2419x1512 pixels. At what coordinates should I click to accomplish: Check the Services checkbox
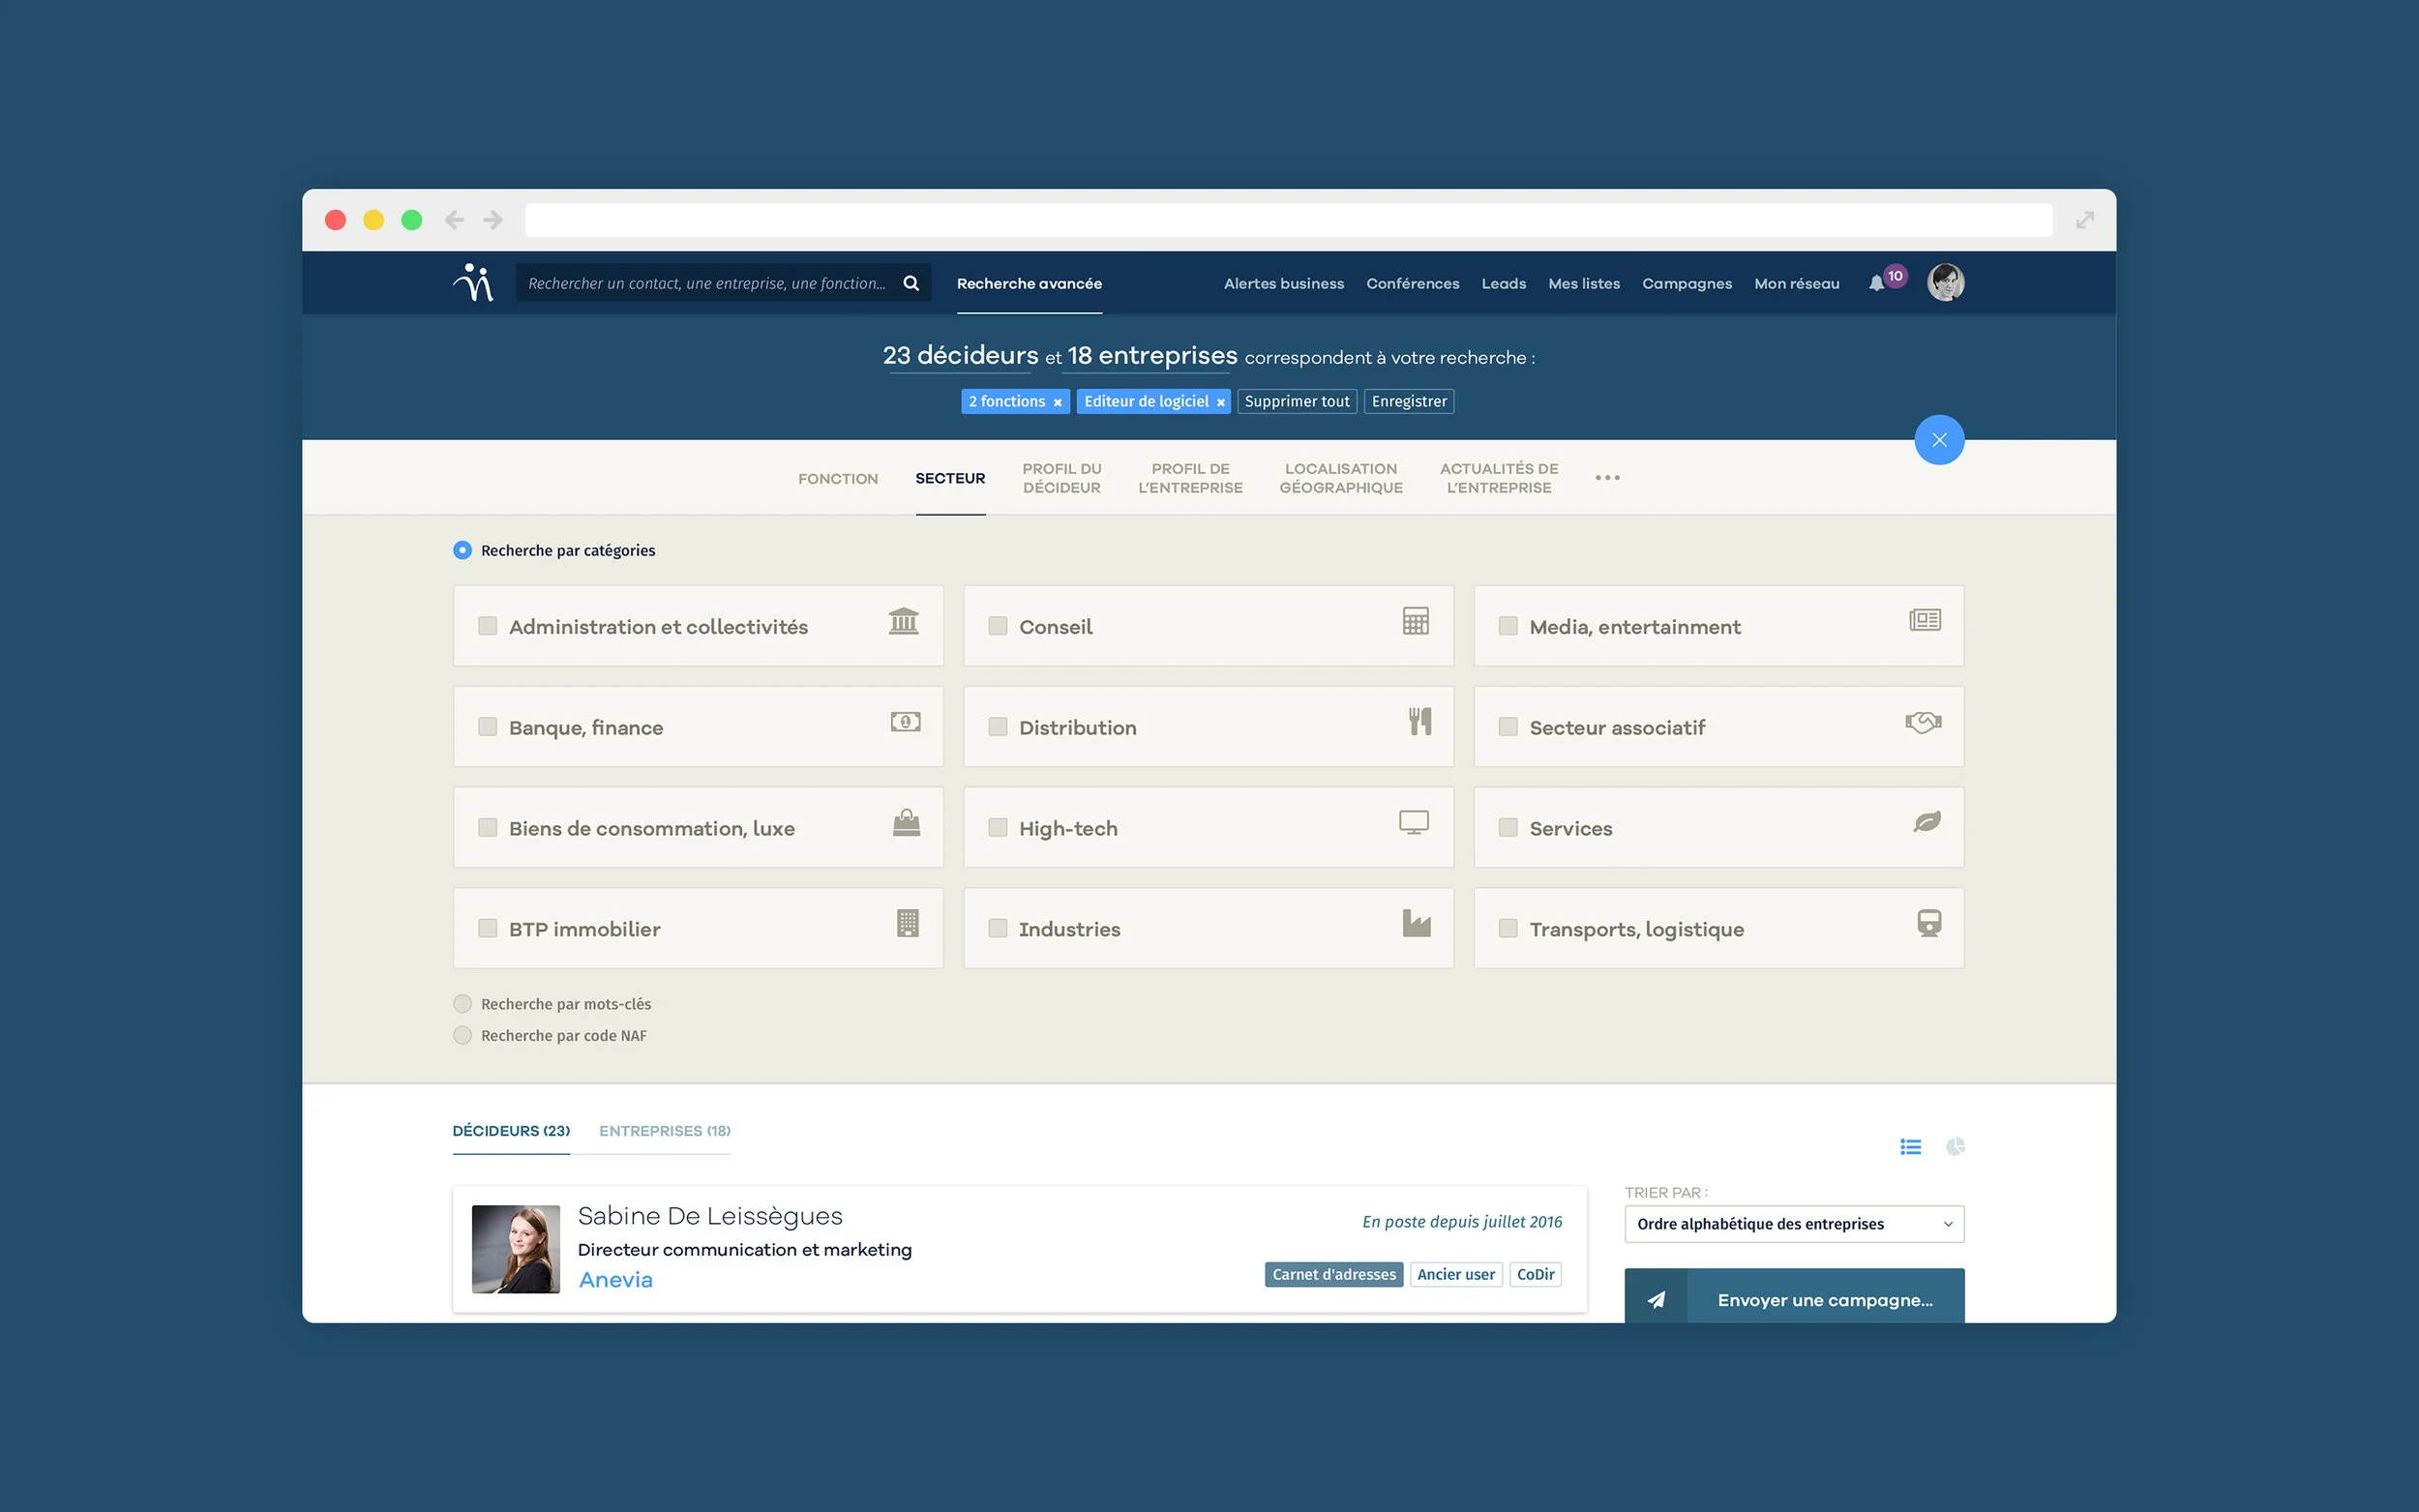(x=1508, y=828)
